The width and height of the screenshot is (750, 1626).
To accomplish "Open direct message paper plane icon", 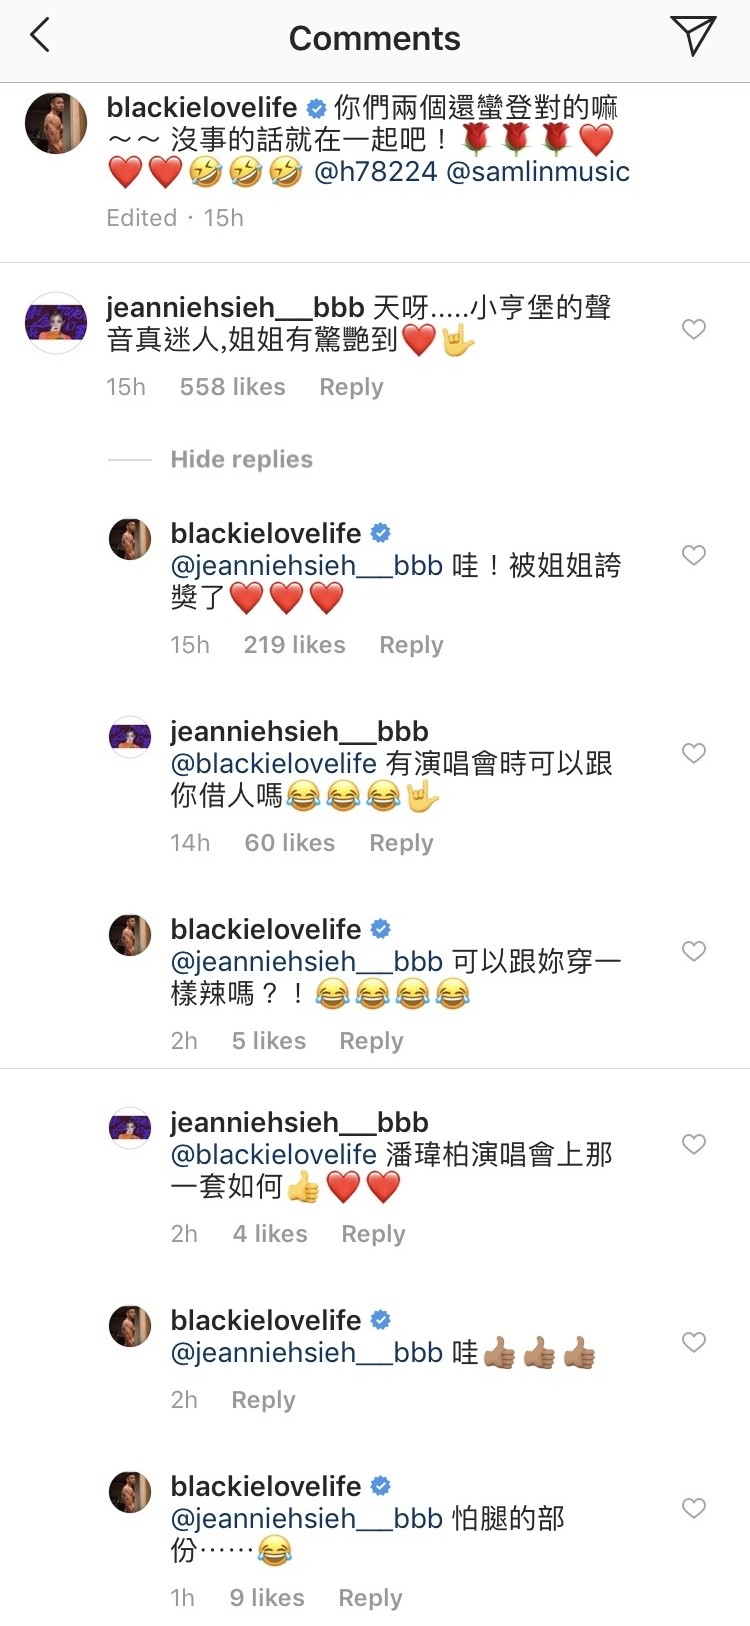I will pos(693,36).
